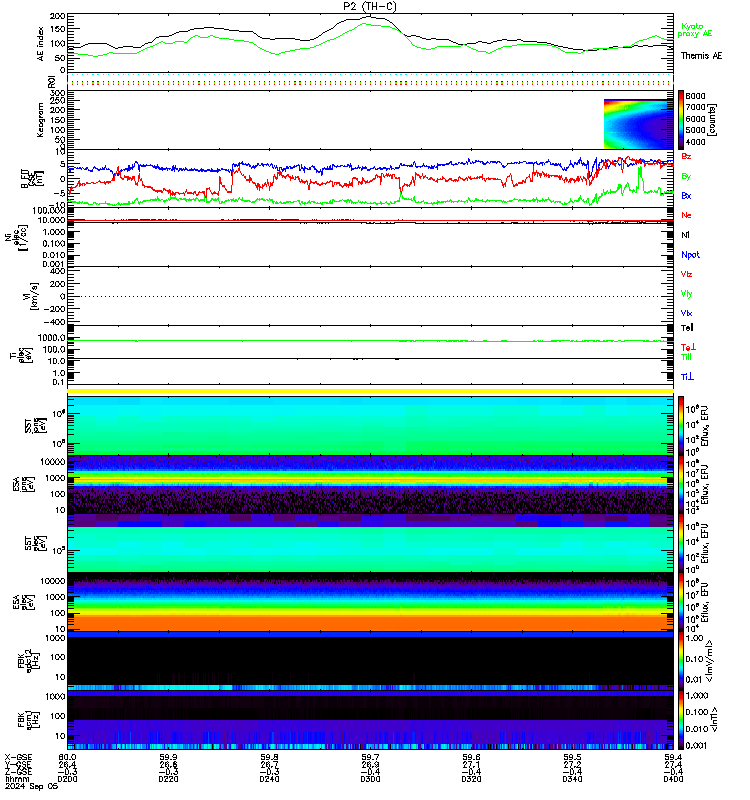This screenshot has width=750, height=800.
Task: Click the X-GSE value "59.4"
Action: coord(673,757)
